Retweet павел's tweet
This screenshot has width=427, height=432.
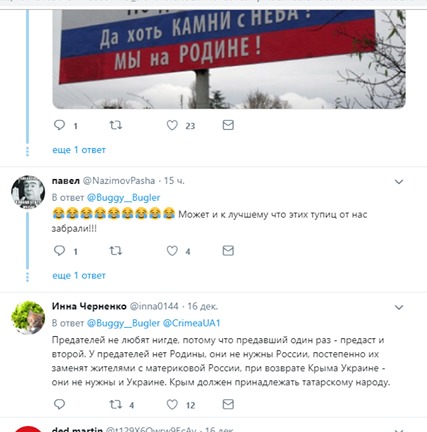click(116, 250)
